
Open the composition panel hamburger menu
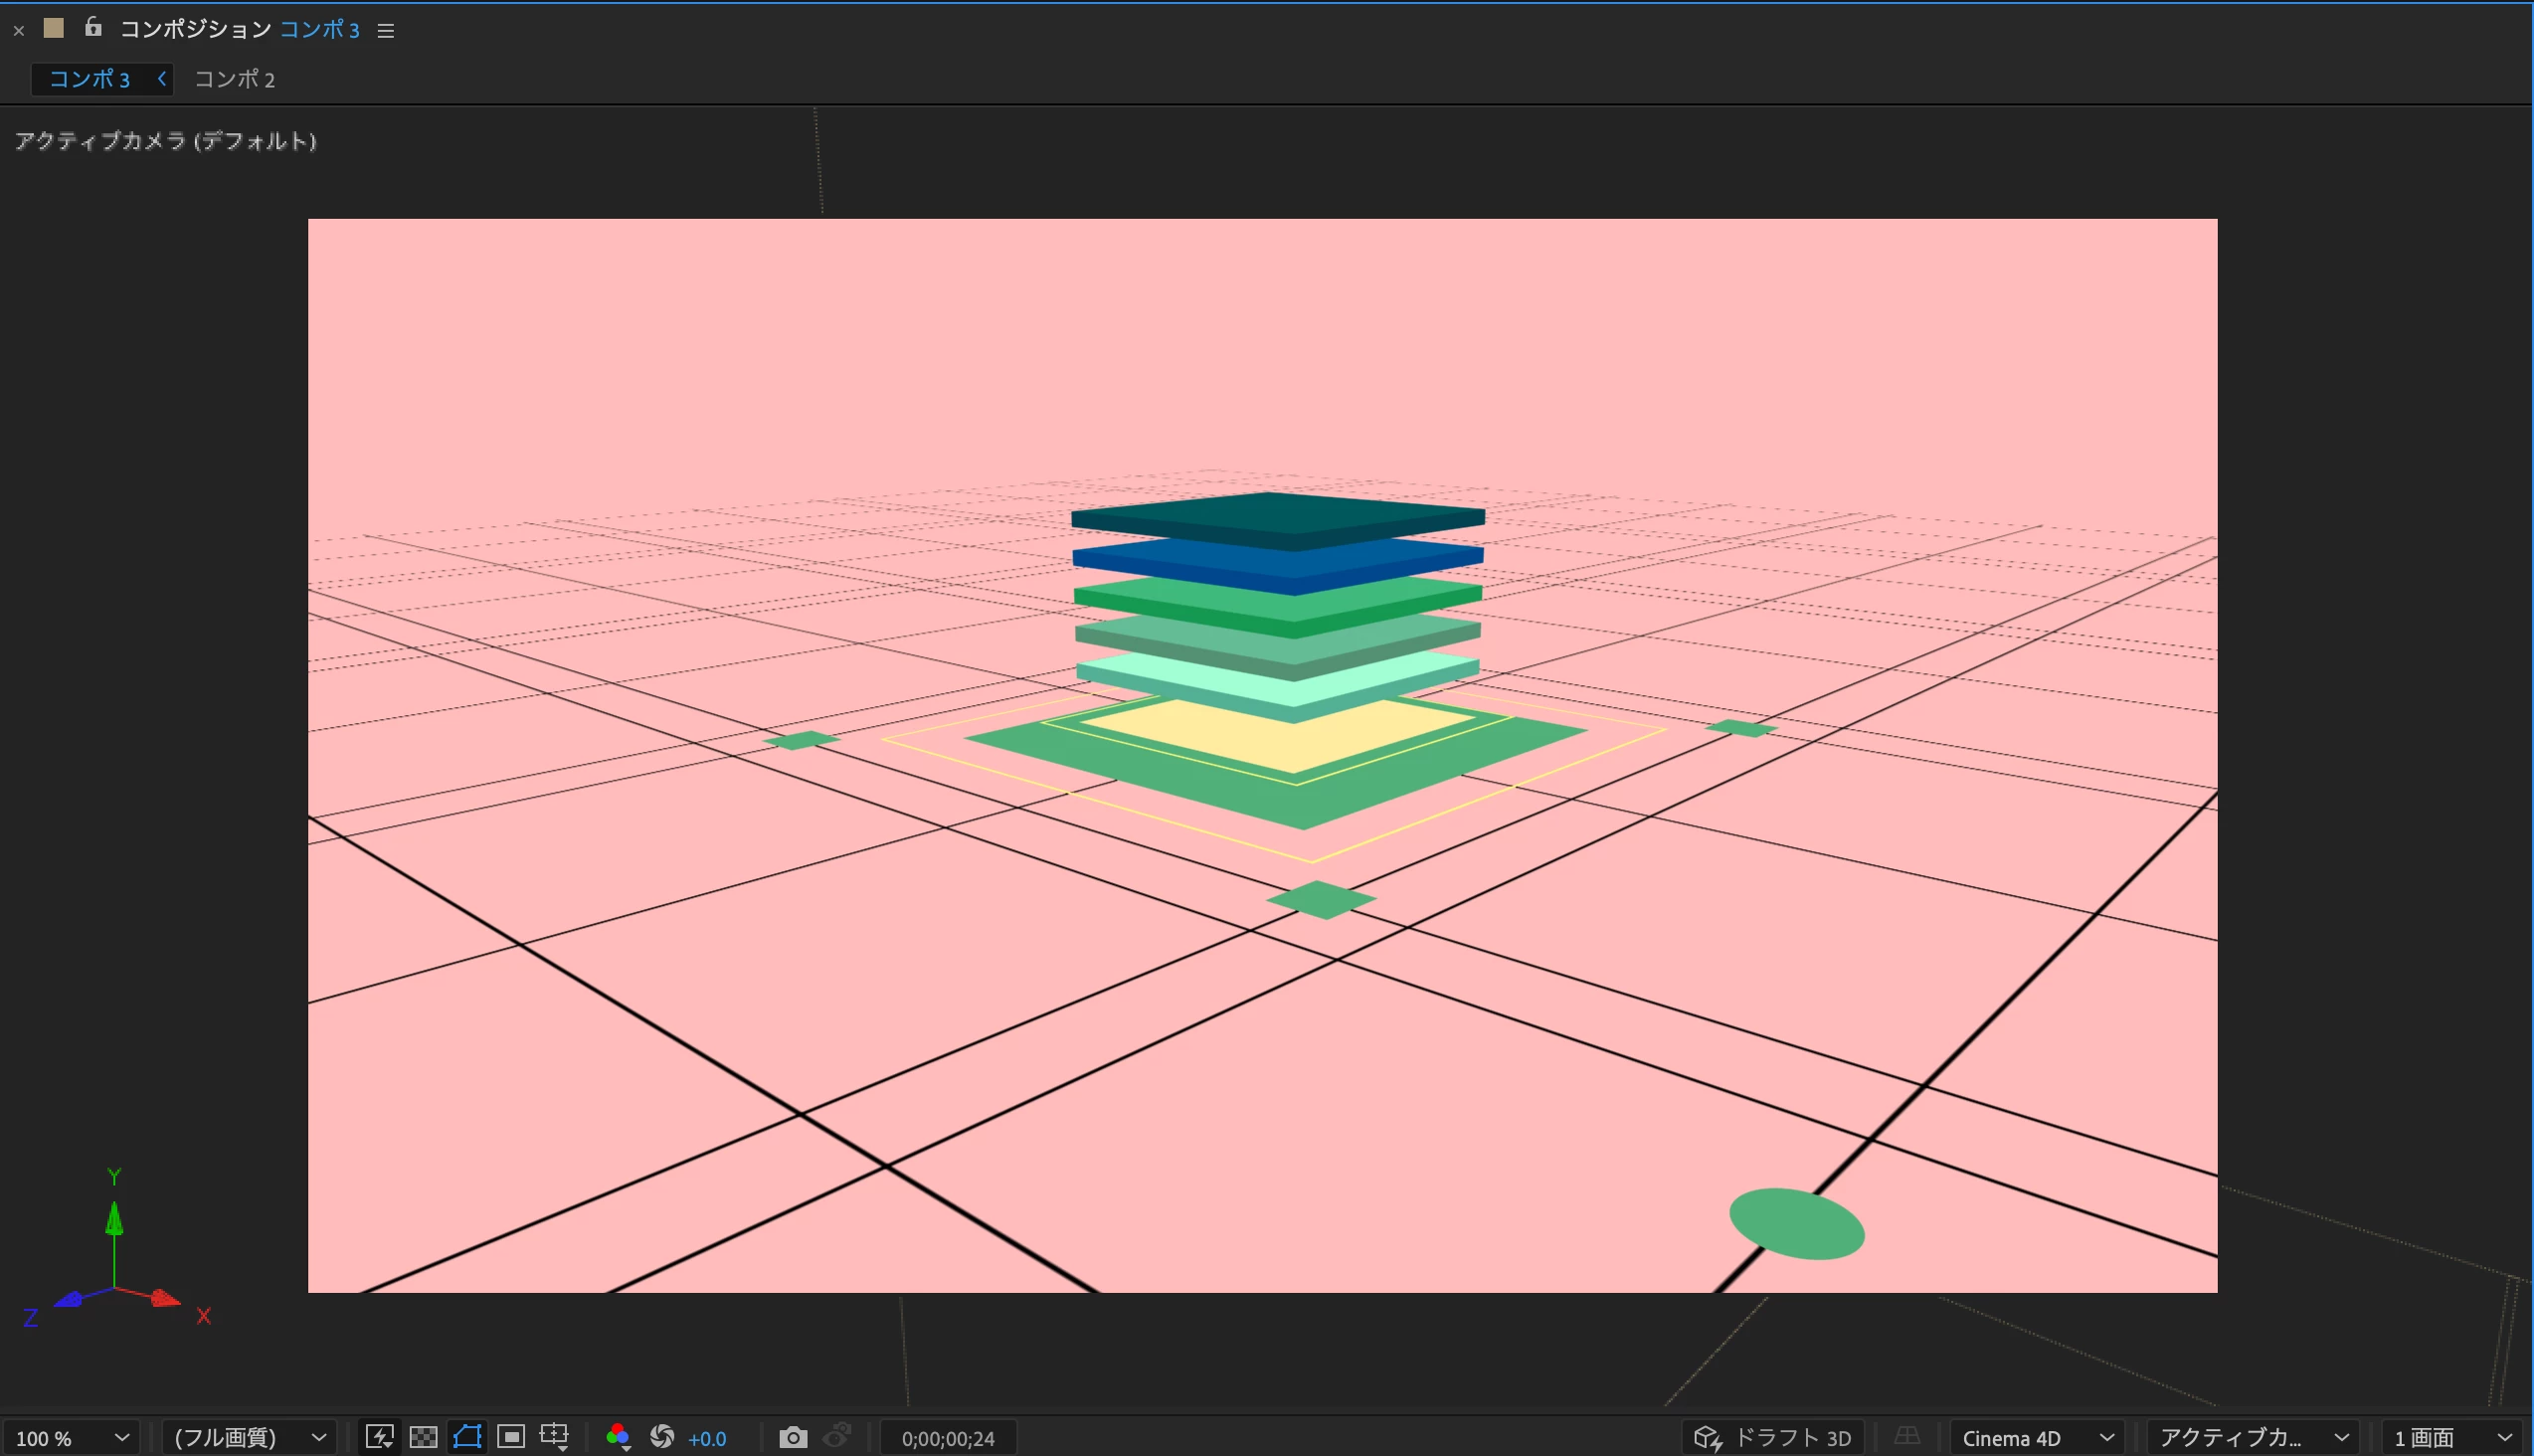[386, 31]
